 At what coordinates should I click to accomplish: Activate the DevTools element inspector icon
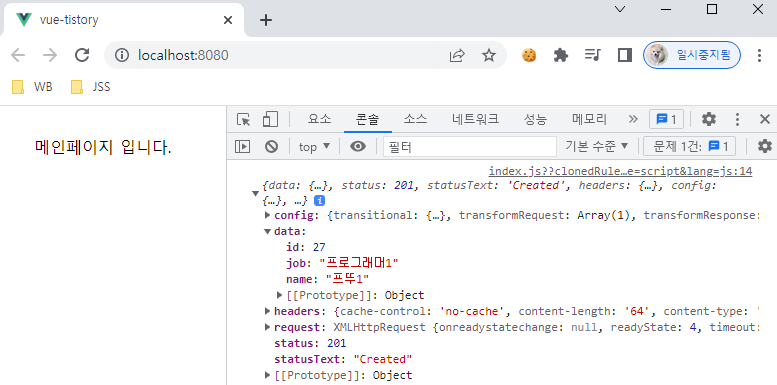point(243,119)
